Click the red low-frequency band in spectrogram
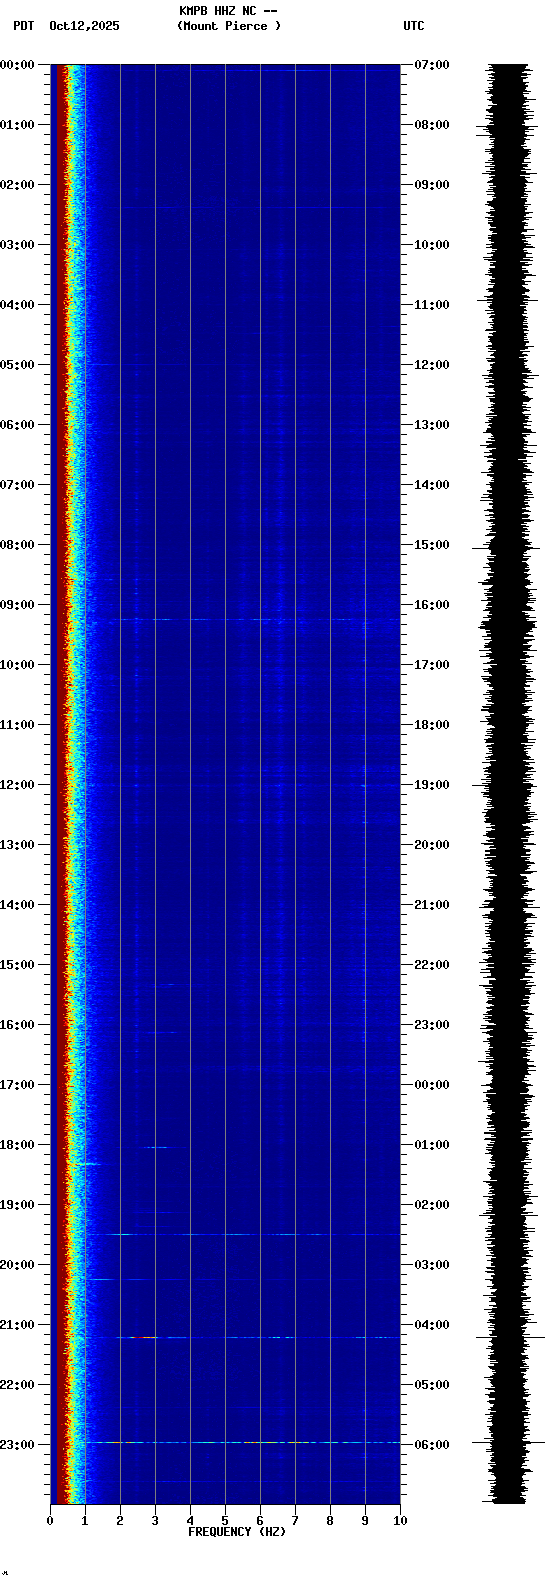Viewport: 552px width, 1584px height. point(59,784)
